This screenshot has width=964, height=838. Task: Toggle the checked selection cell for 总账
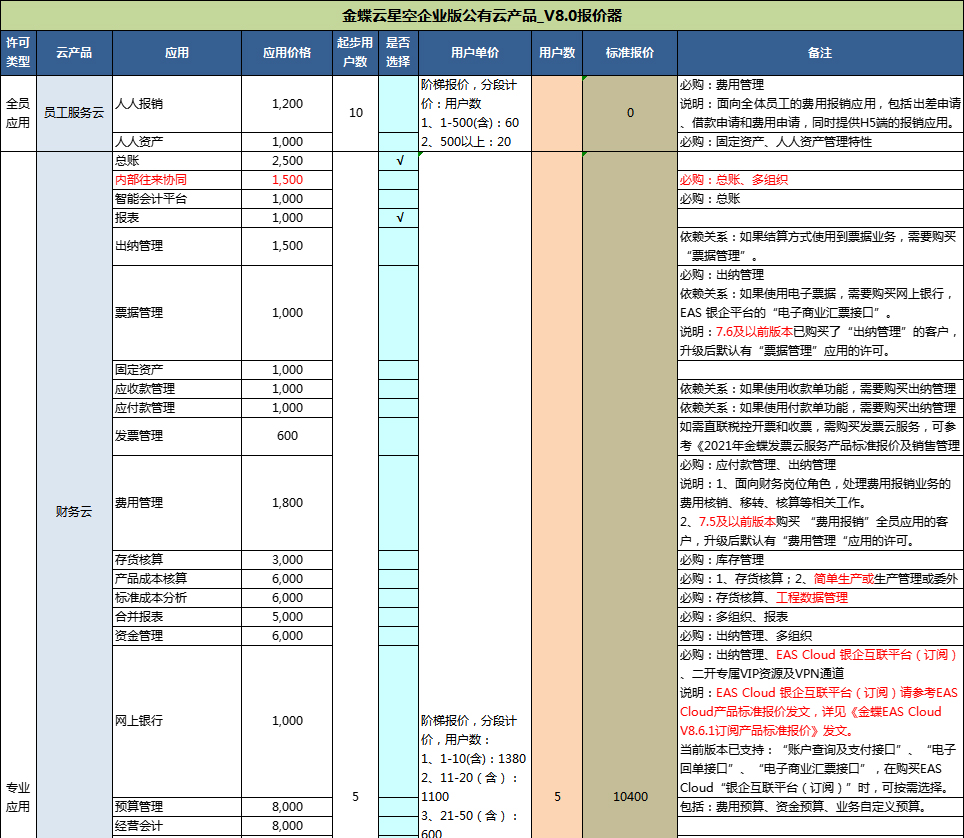tap(398, 161)
